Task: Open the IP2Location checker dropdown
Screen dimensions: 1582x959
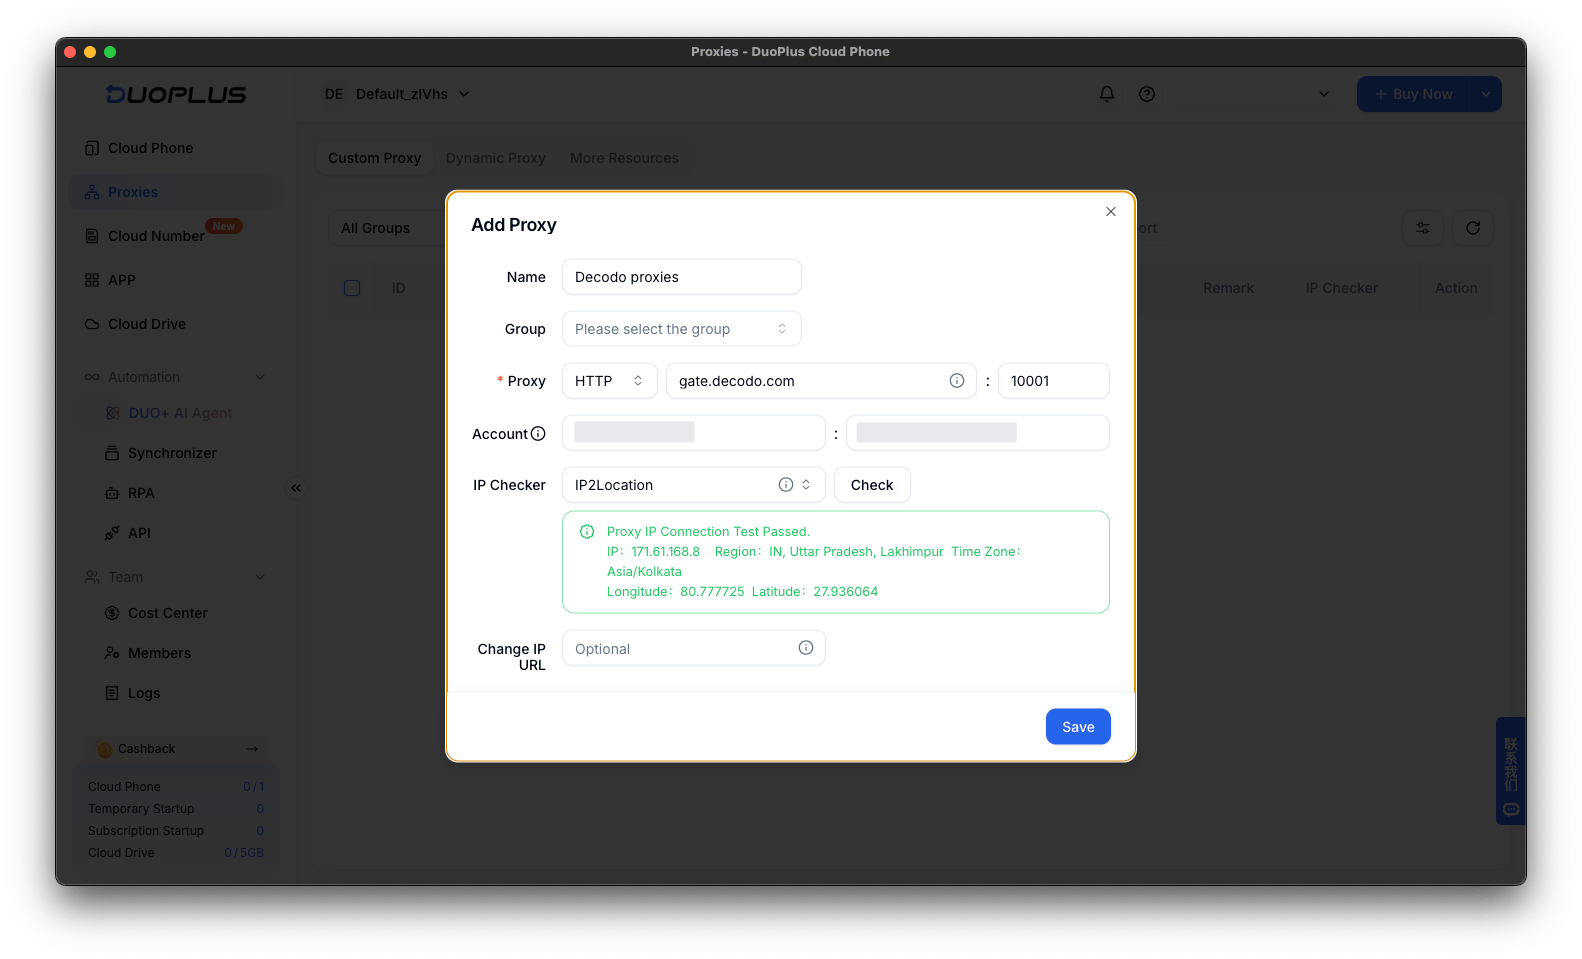Action: 694,485
